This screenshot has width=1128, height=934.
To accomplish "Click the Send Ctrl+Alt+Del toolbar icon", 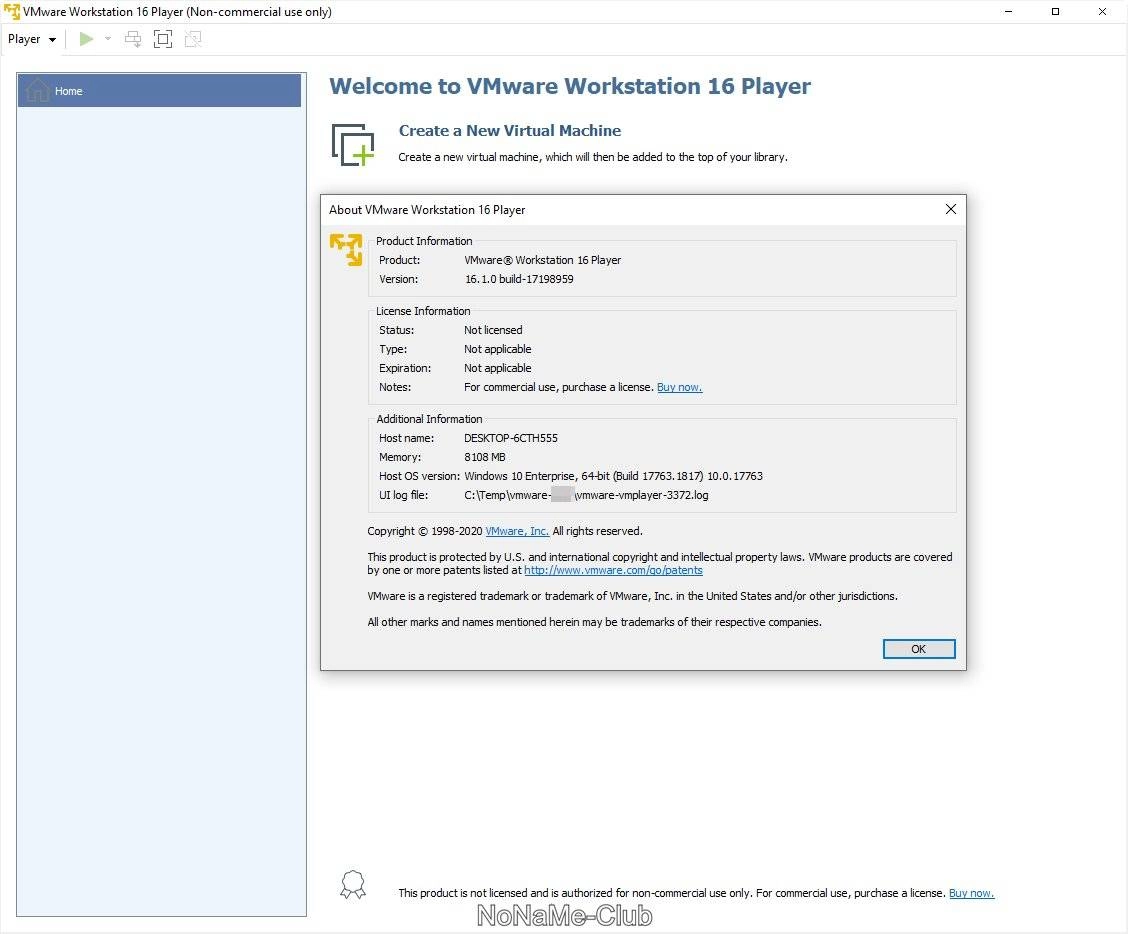I will pos(133,39).
